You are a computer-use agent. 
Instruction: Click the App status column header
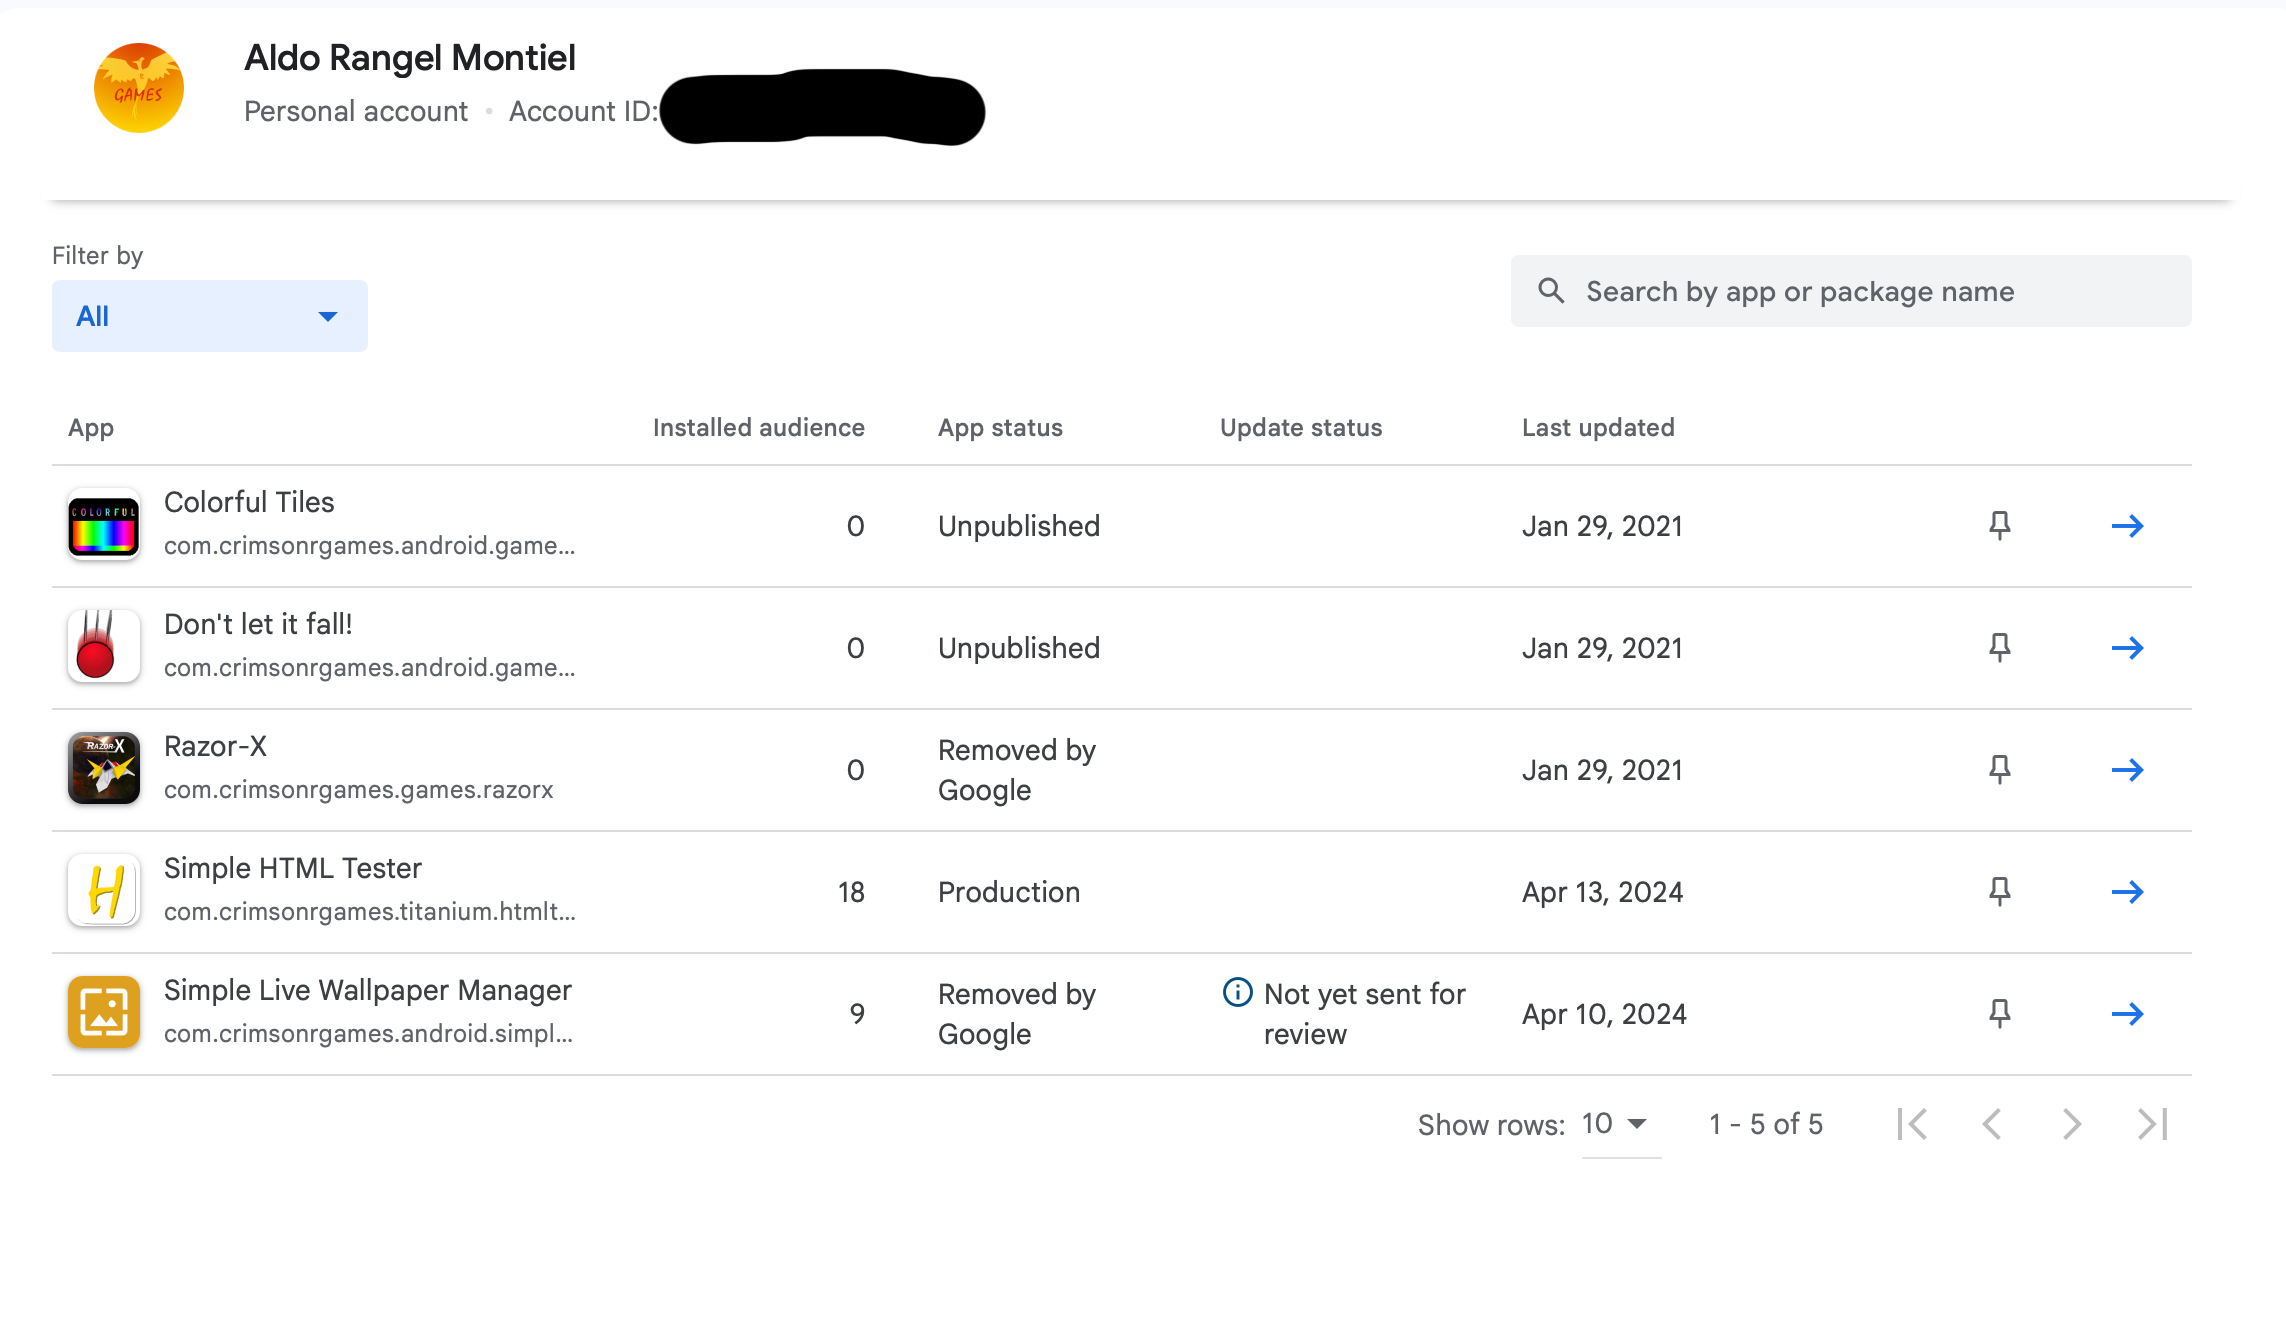click(x=1000, y=427)
